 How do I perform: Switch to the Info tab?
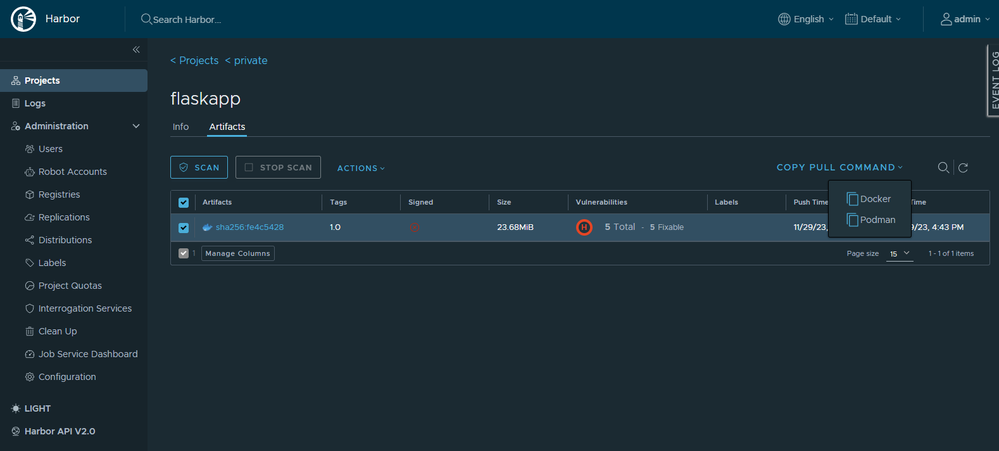pyautogui.click(x=180, y=127)
